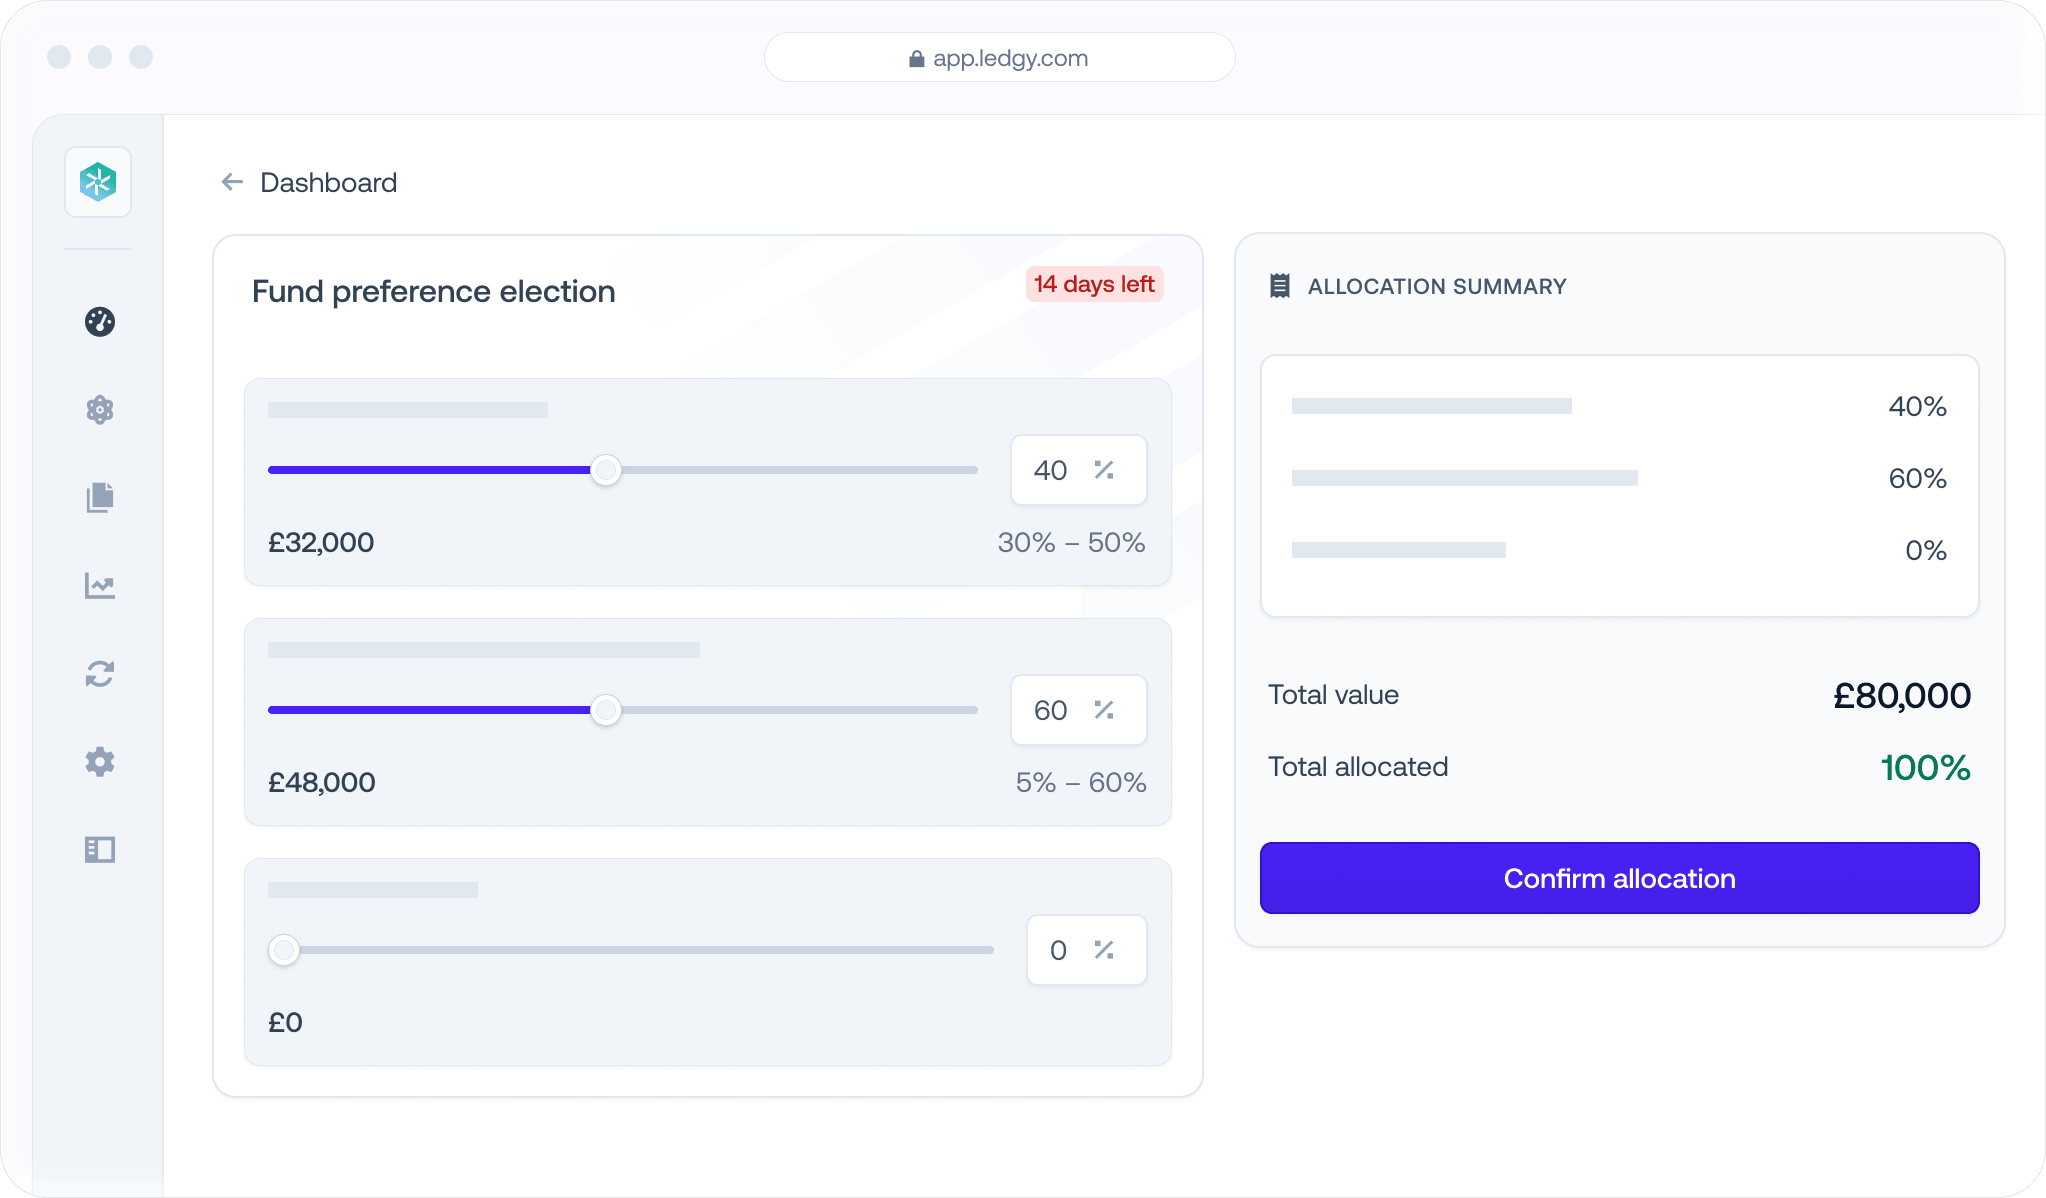Click the Ledgy logo icon in sidebar

(98, 182)
